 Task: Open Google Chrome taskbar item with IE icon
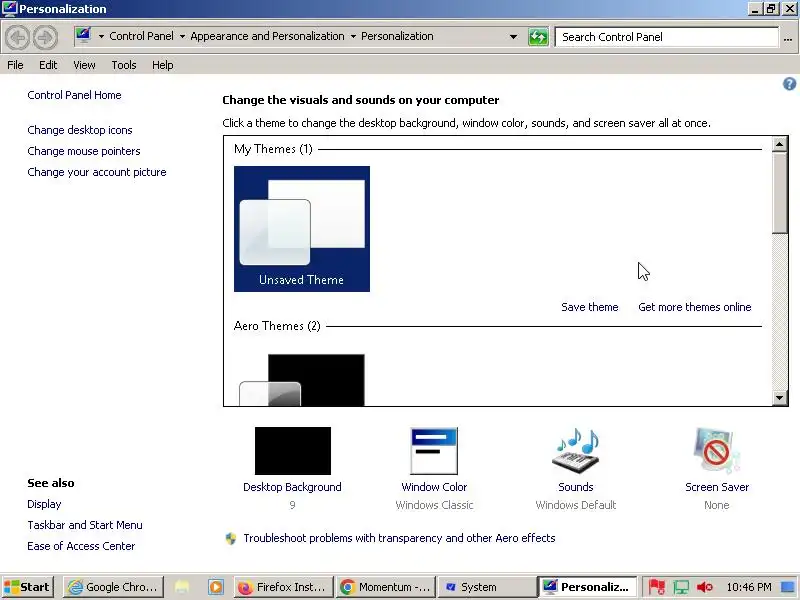pyautogui.click(x=113, y=587)
